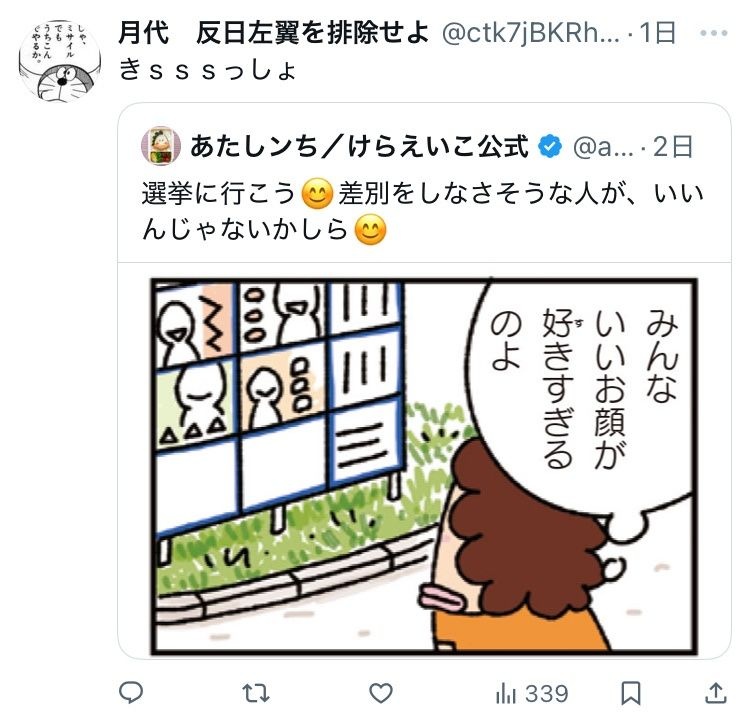Click the quoted tweet's 2日 timestamp

[673, 146]
